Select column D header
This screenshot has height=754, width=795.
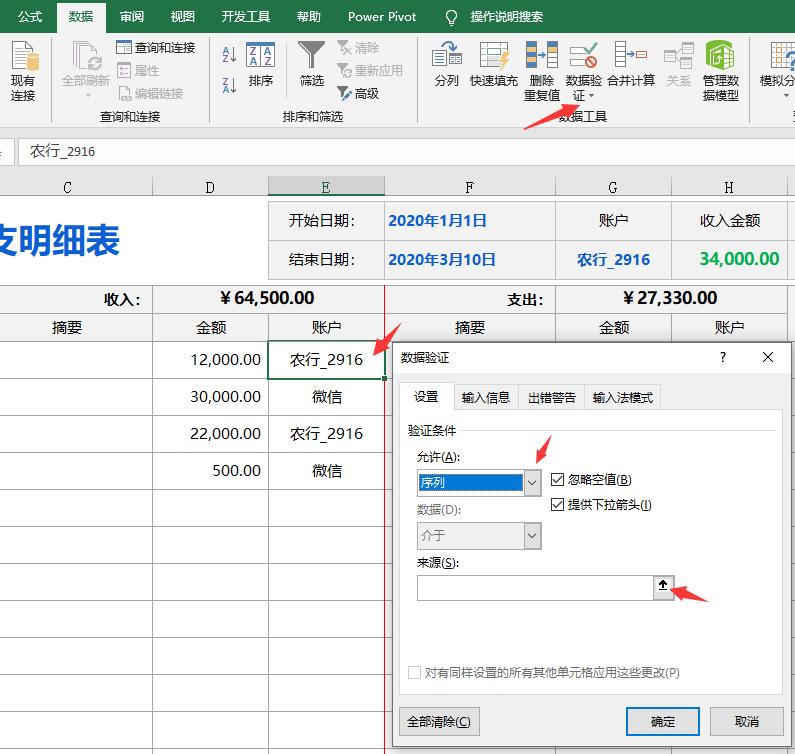tap(210, 187)
